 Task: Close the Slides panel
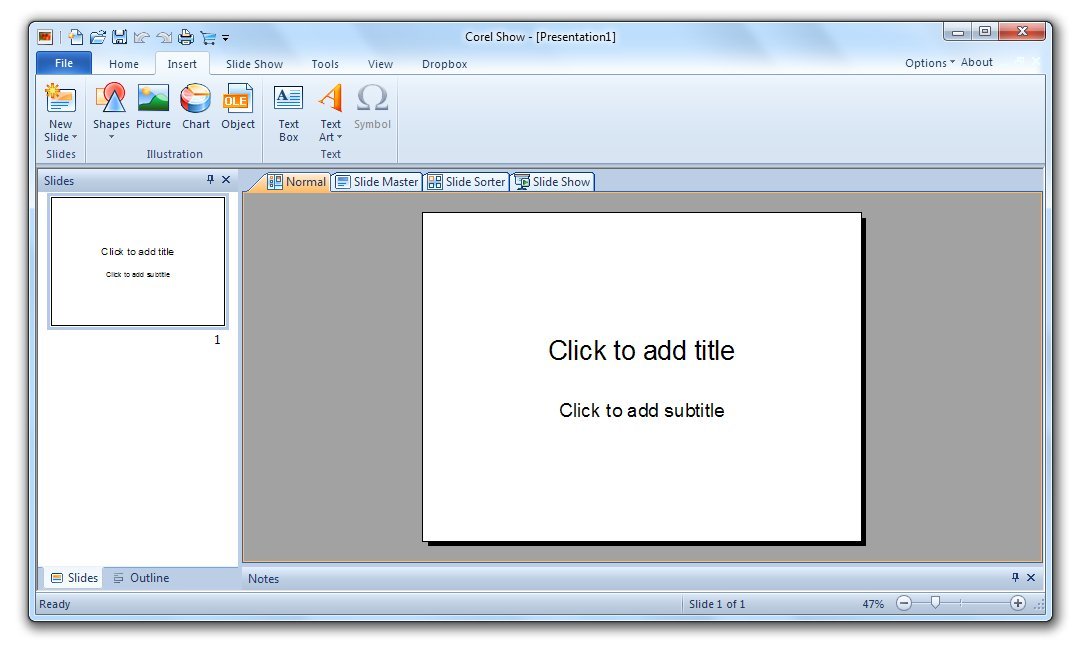click(x=226, y=180)
